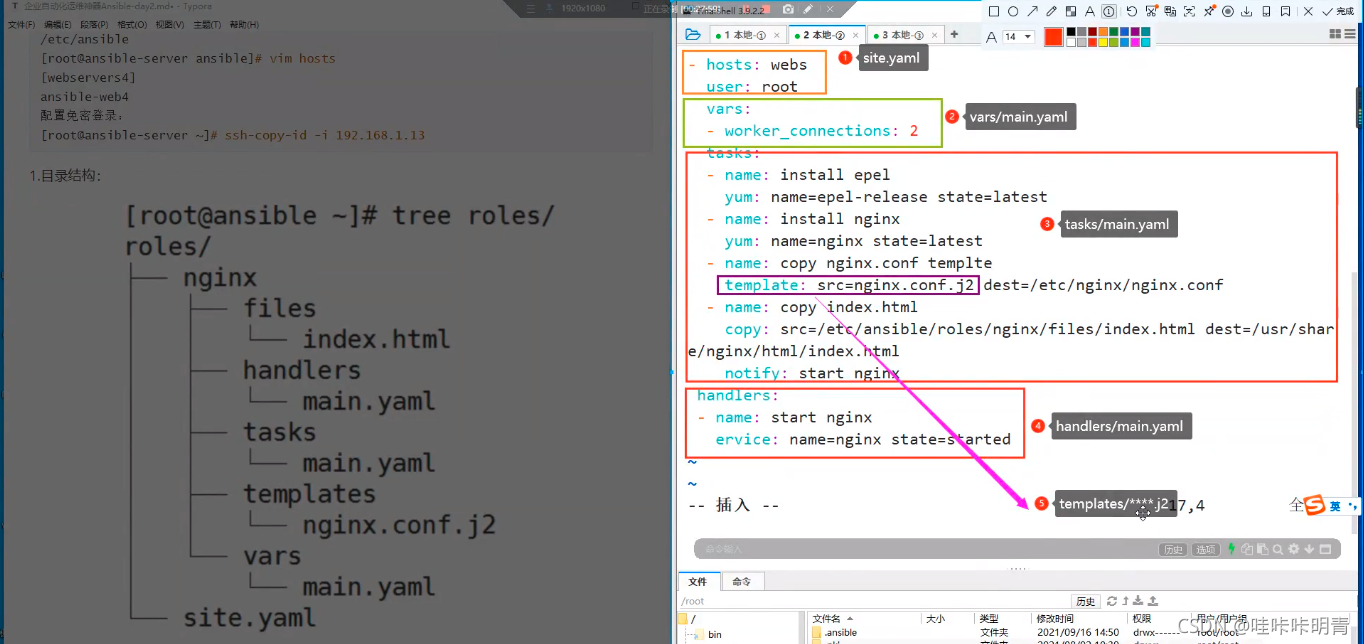This screenshot has height=644, width=1364.
Task: Switch to the 命令 bottom tab
Action: [741, 581]
